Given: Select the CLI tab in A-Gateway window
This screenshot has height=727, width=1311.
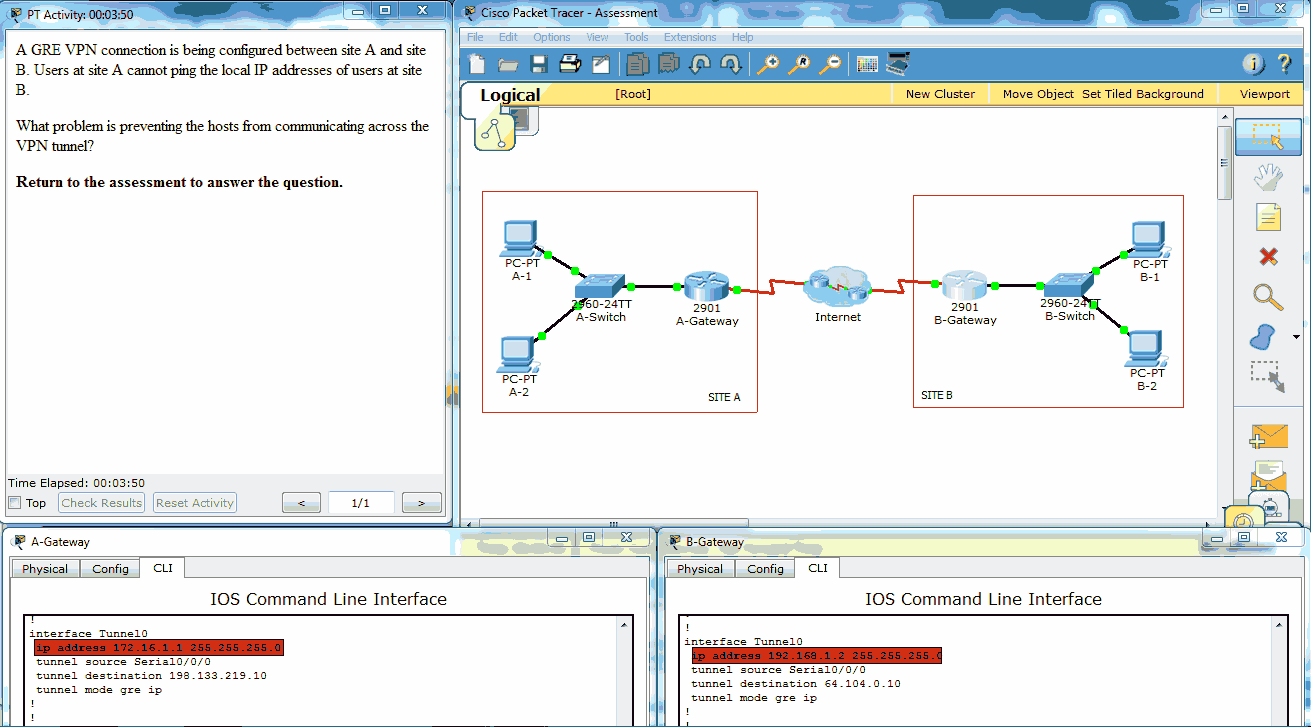Looking at the screenshot, I should pos(163,568).
